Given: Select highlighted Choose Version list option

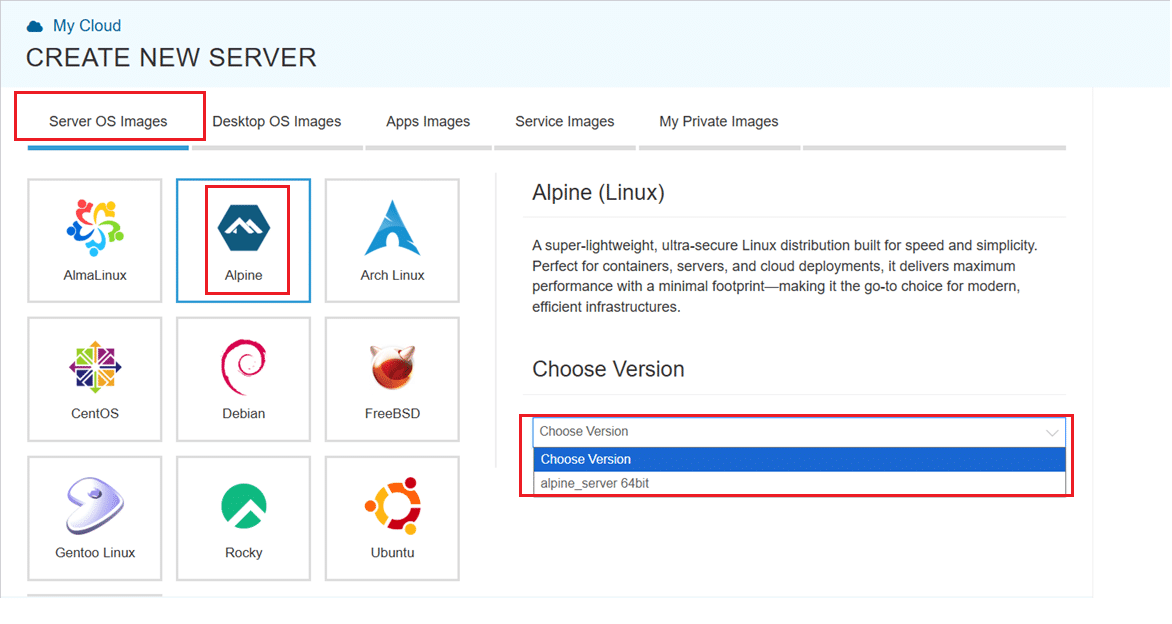Looking at the screenshot, I should point(799,459).
